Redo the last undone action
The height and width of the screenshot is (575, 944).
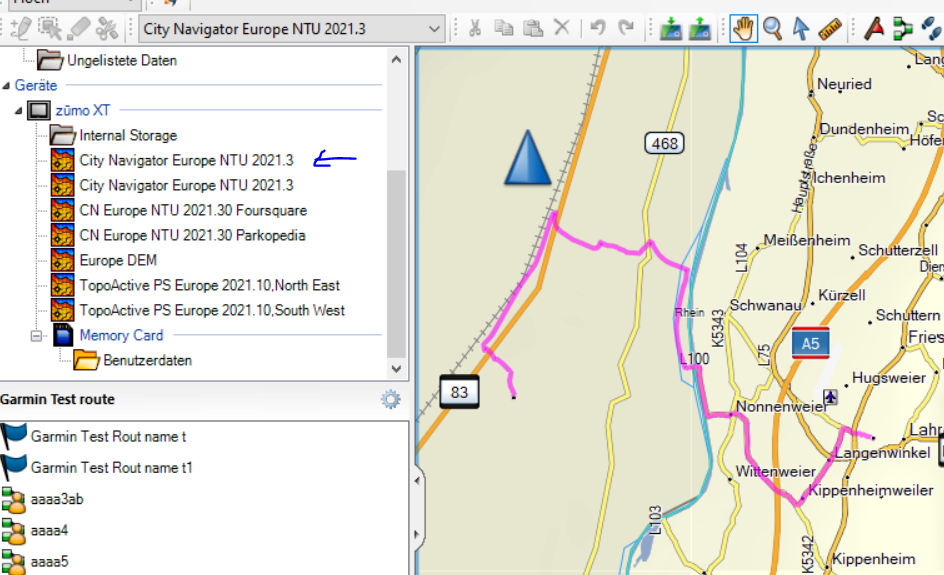pos(627,28)
